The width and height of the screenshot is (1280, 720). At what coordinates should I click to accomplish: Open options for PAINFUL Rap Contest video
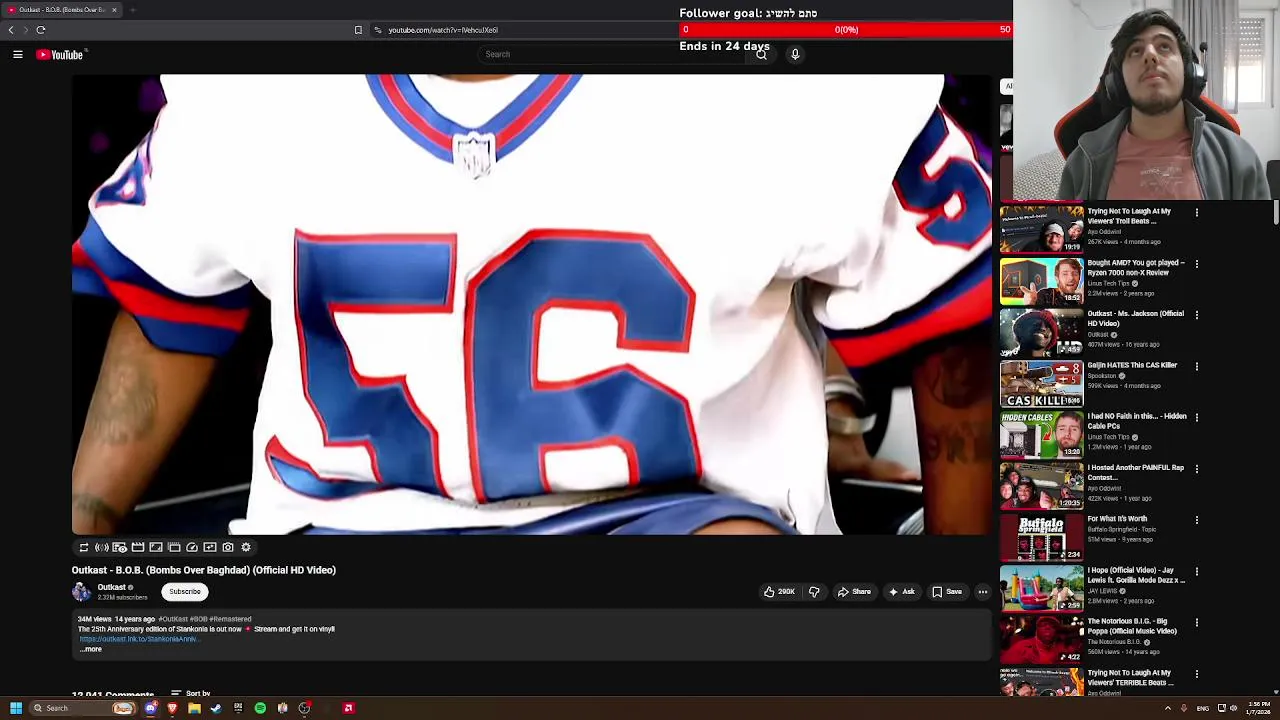point(1196,469)
